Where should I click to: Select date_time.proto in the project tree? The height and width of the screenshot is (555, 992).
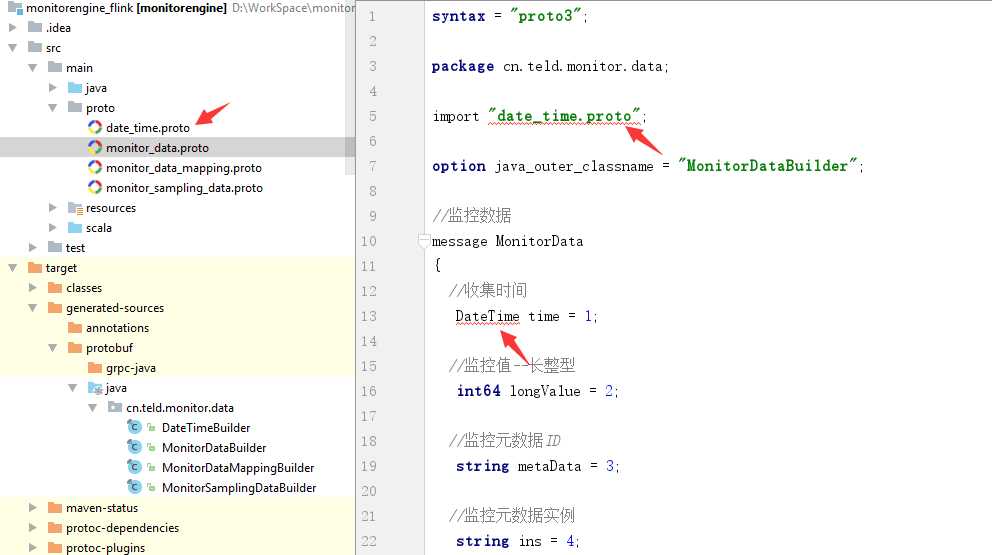pyautogui.click(x=147, y=128)
